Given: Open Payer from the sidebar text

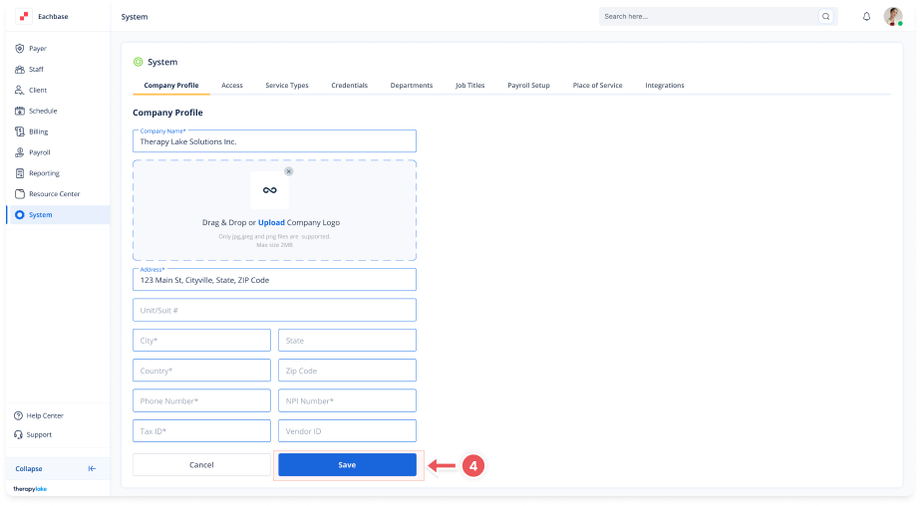Looking at the screenshot, I should pyautogui.click(x=38, y=49).
